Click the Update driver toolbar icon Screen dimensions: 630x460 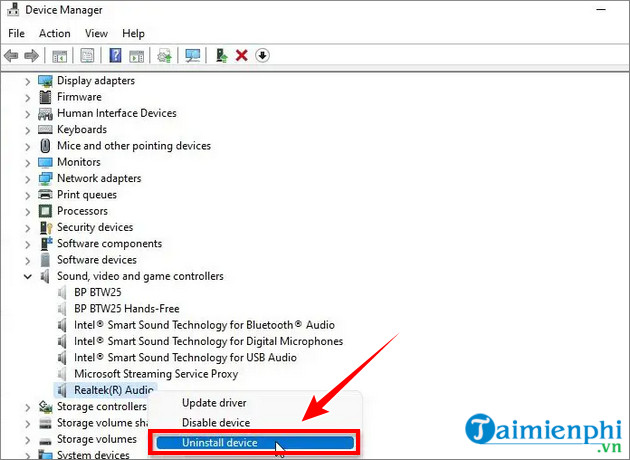164,55
